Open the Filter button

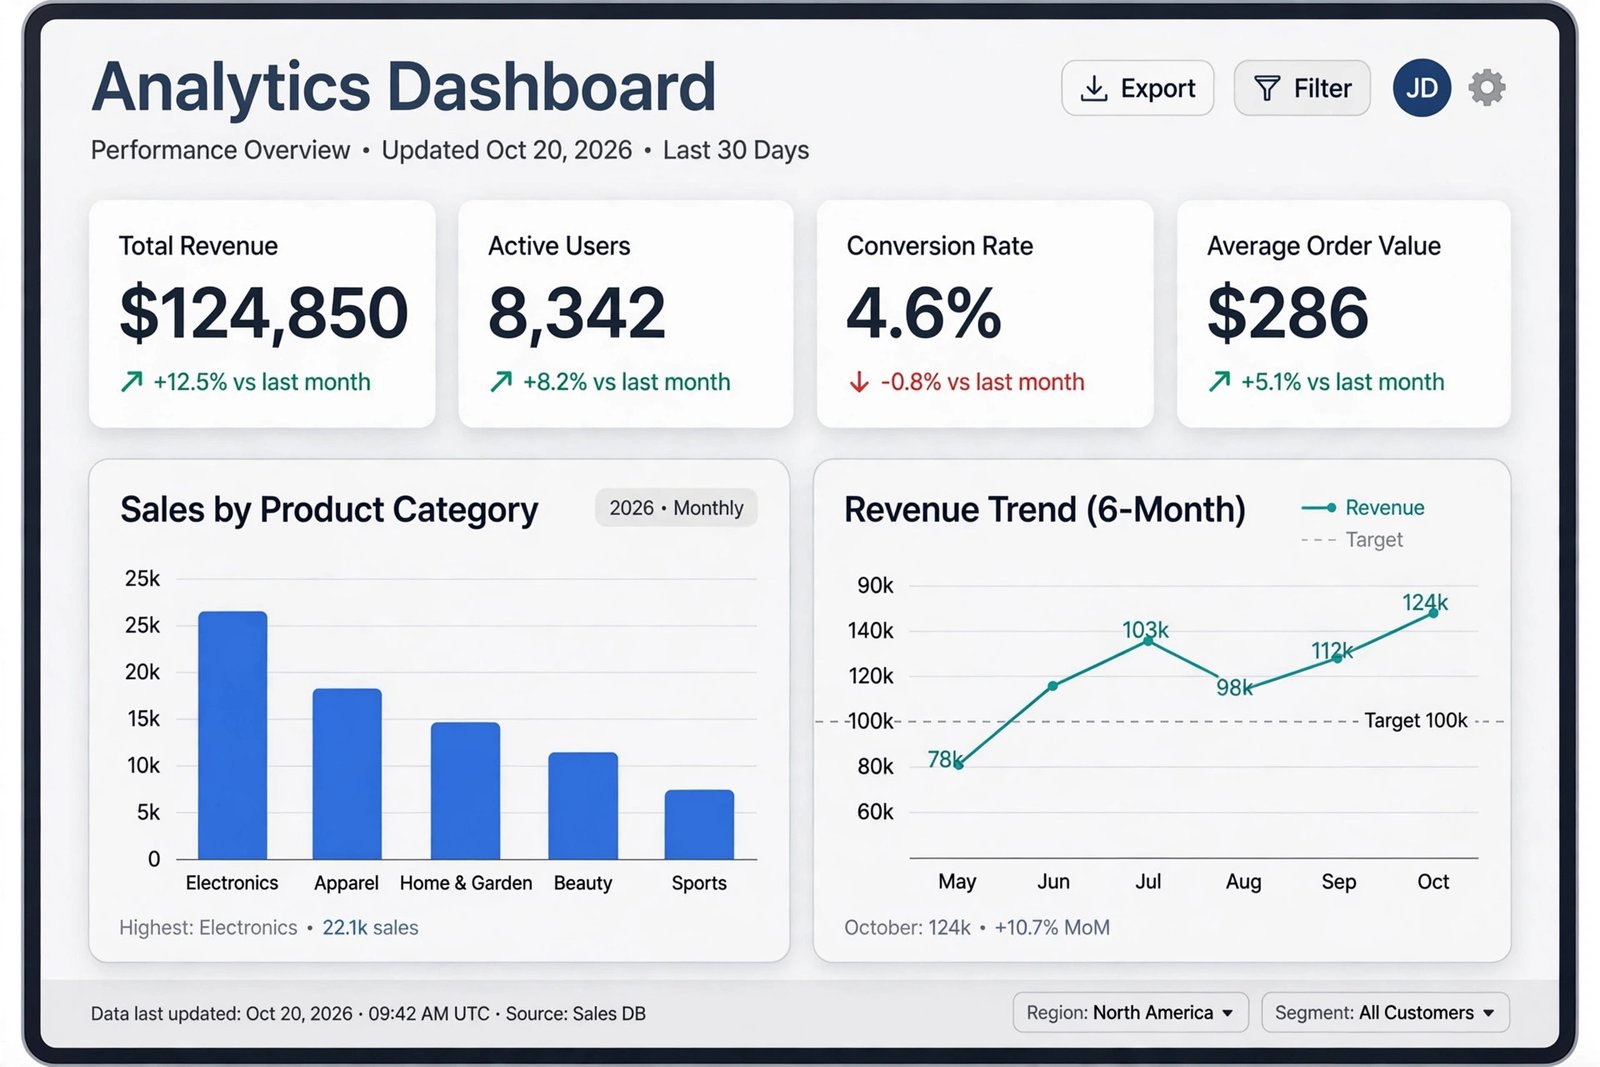(1302, 88)
